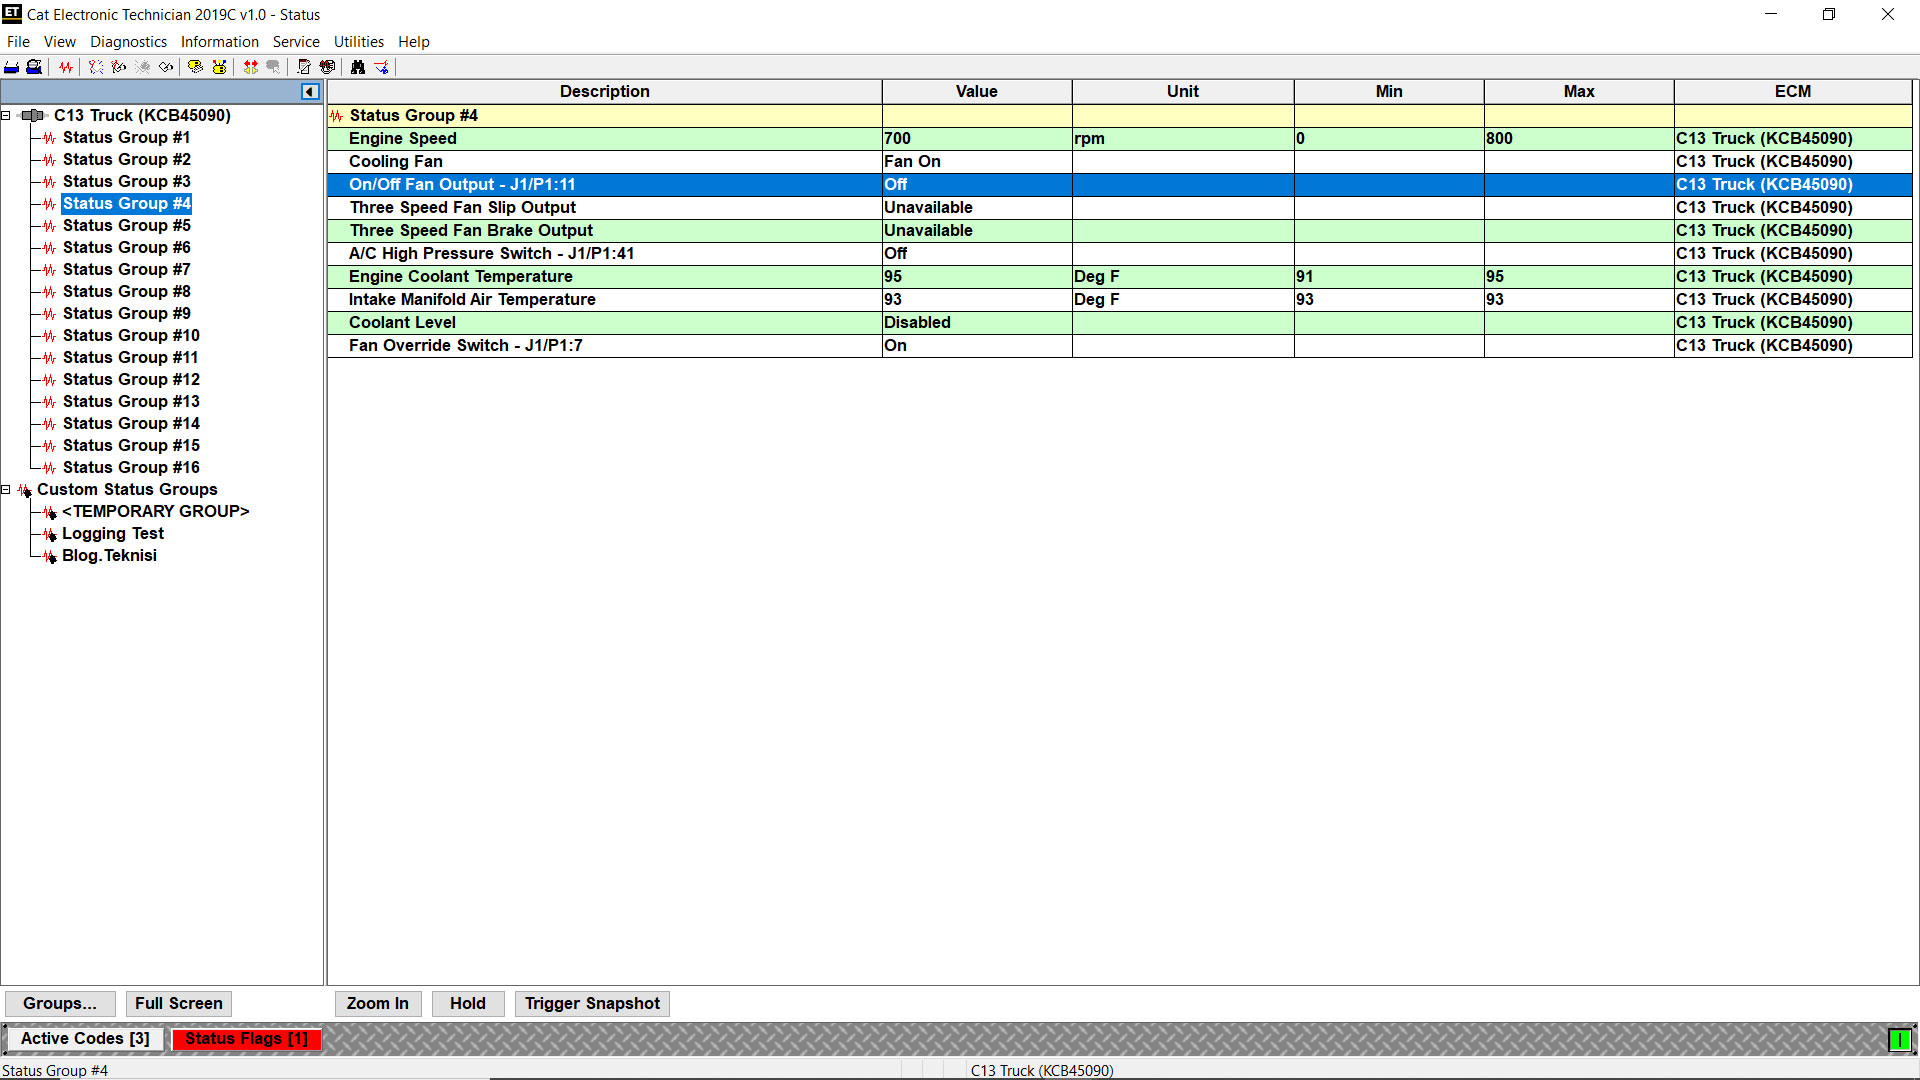Viewport: 1920px width, 1080px height.
Task: Collapse the left pane with the arrow toggle
Action: (310, 92)
